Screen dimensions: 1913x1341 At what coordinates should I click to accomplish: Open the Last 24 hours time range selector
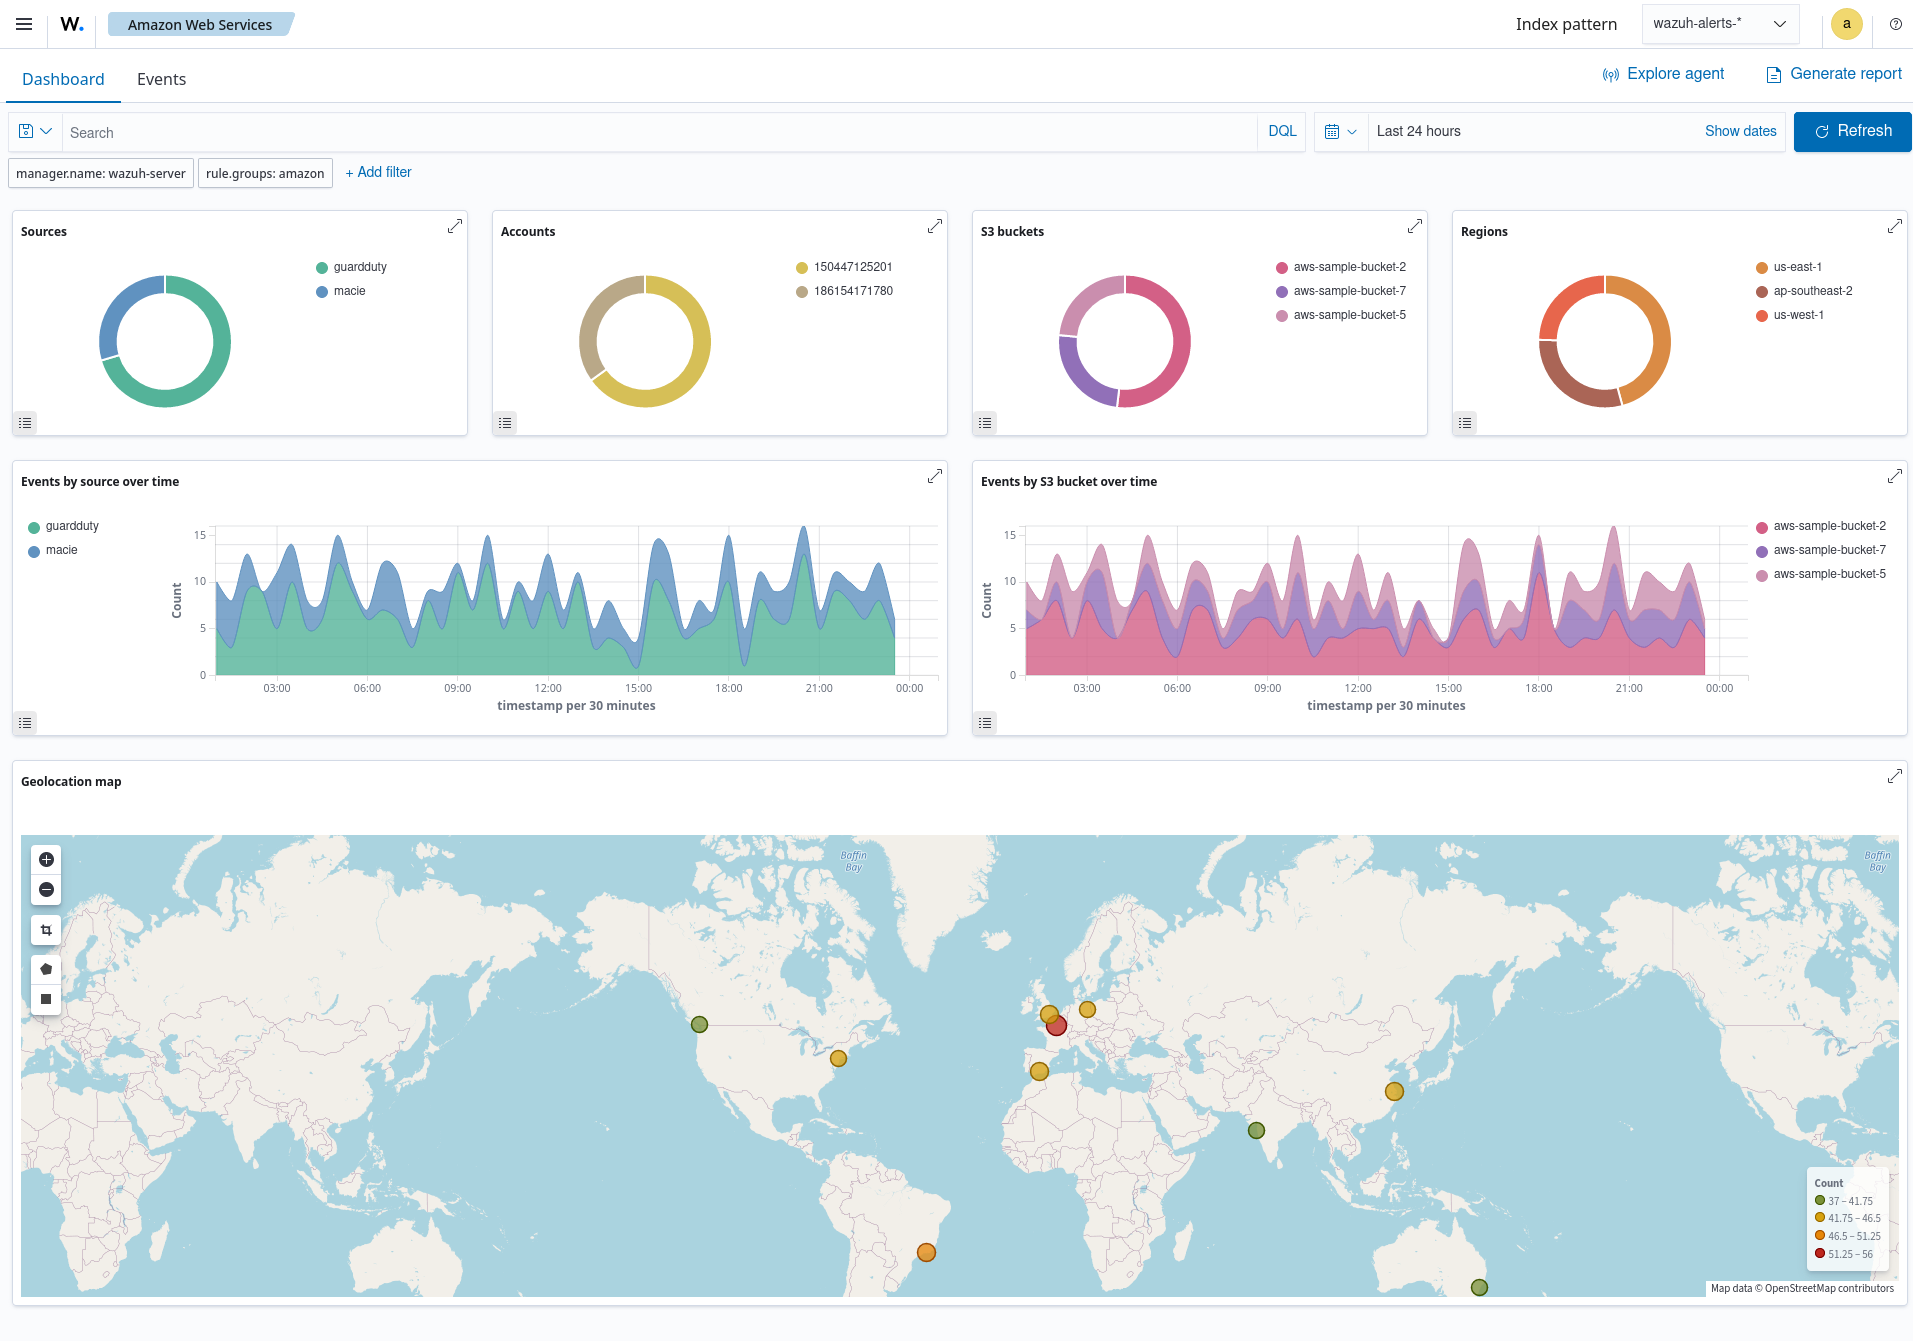tap(1418, 131)
